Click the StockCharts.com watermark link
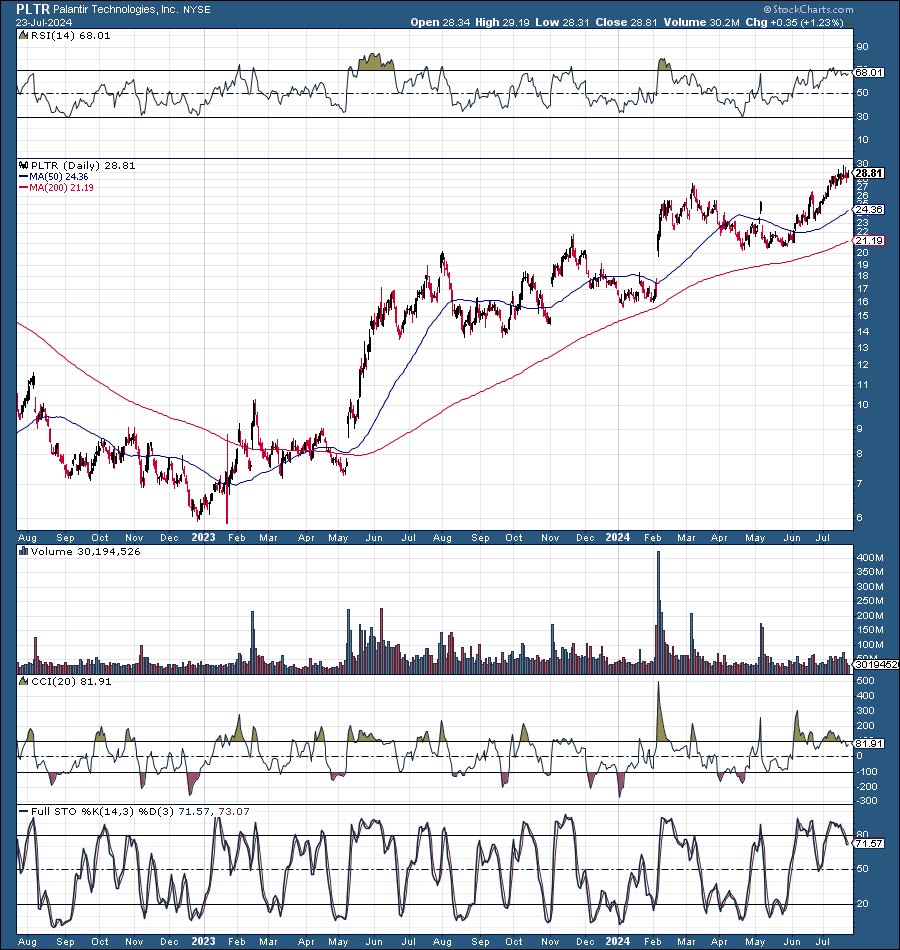 point(808,9)
